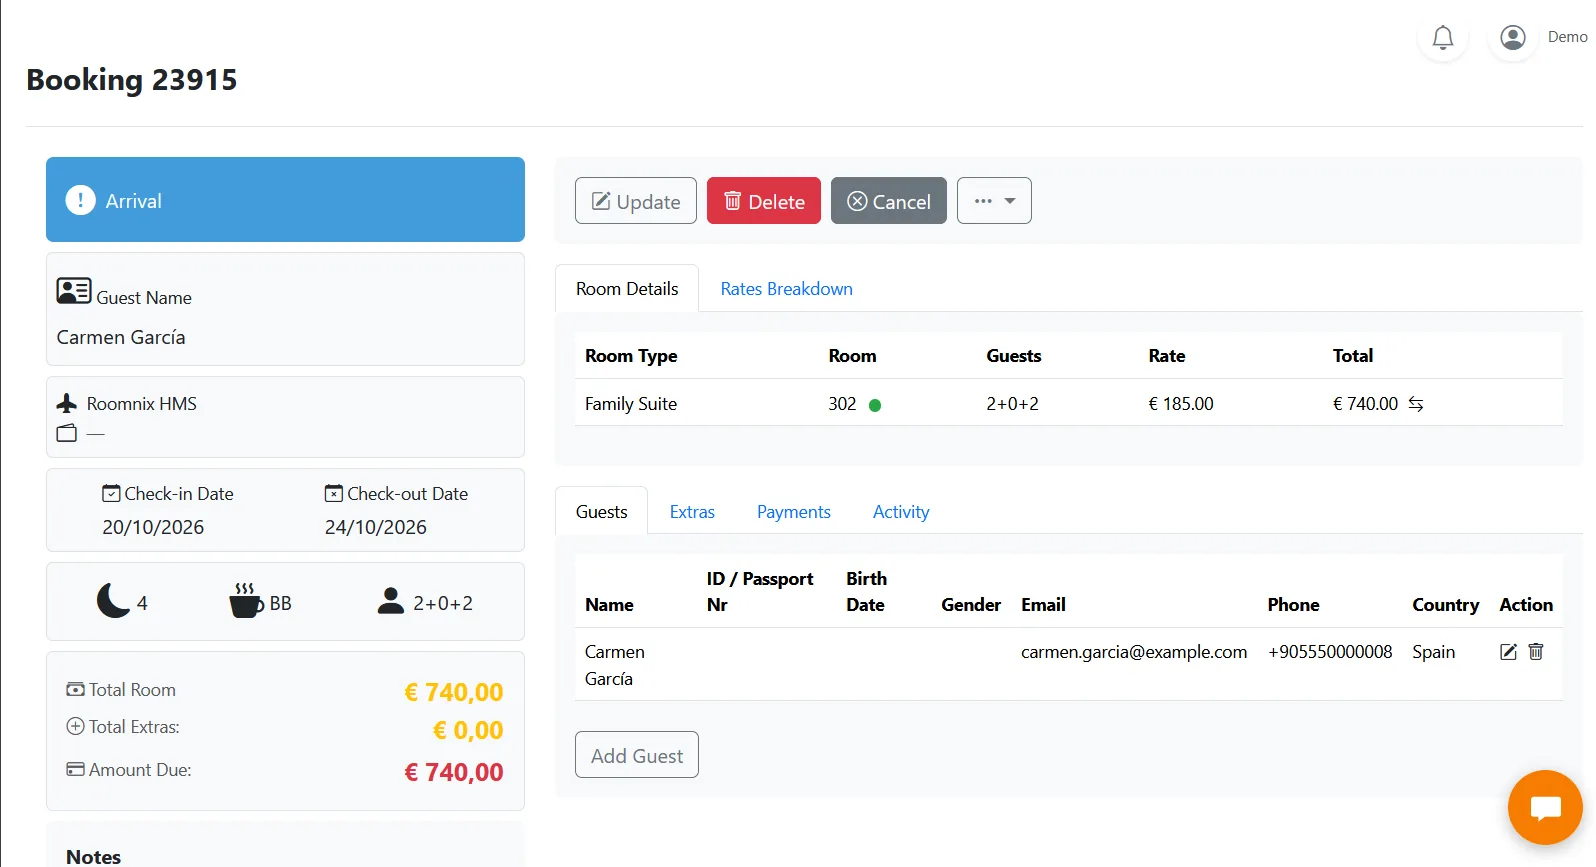Click the phone number +905550000008
The height and width of the screenshot is (867, 1596).
click(1330, 652)
